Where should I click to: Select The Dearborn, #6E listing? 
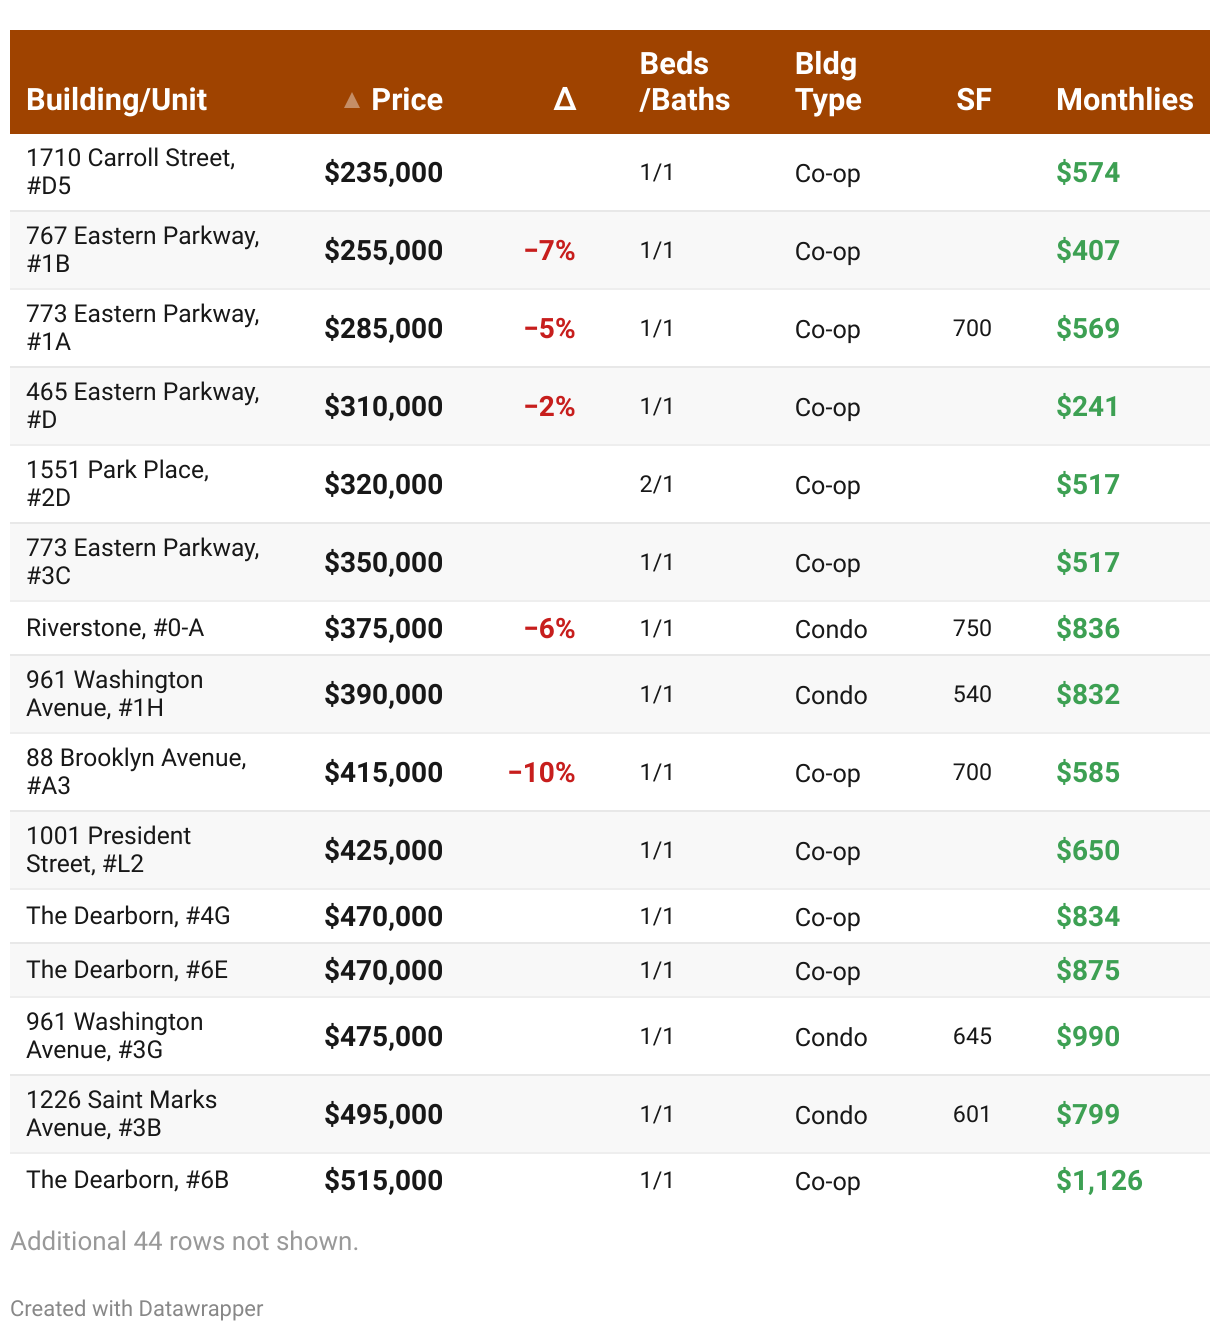(127, 970)
